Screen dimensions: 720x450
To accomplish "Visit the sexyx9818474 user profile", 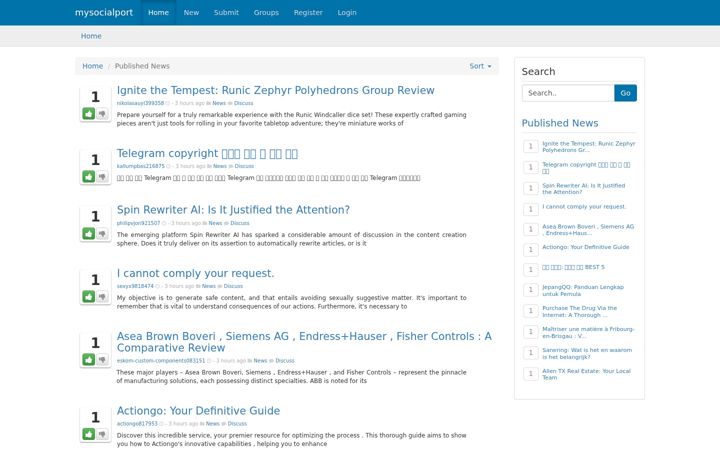I will (135, 286).
